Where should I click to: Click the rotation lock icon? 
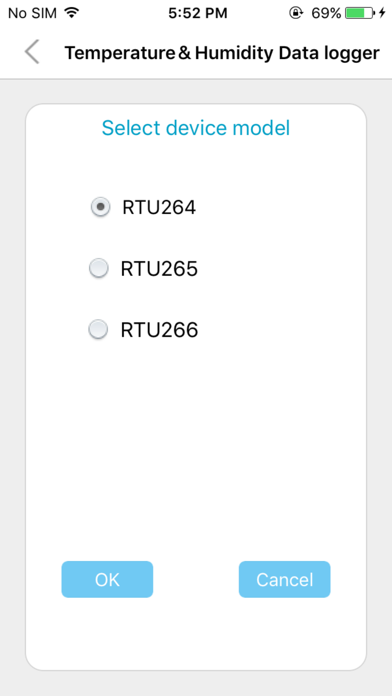pyautogui.click(x=296, y=13)
